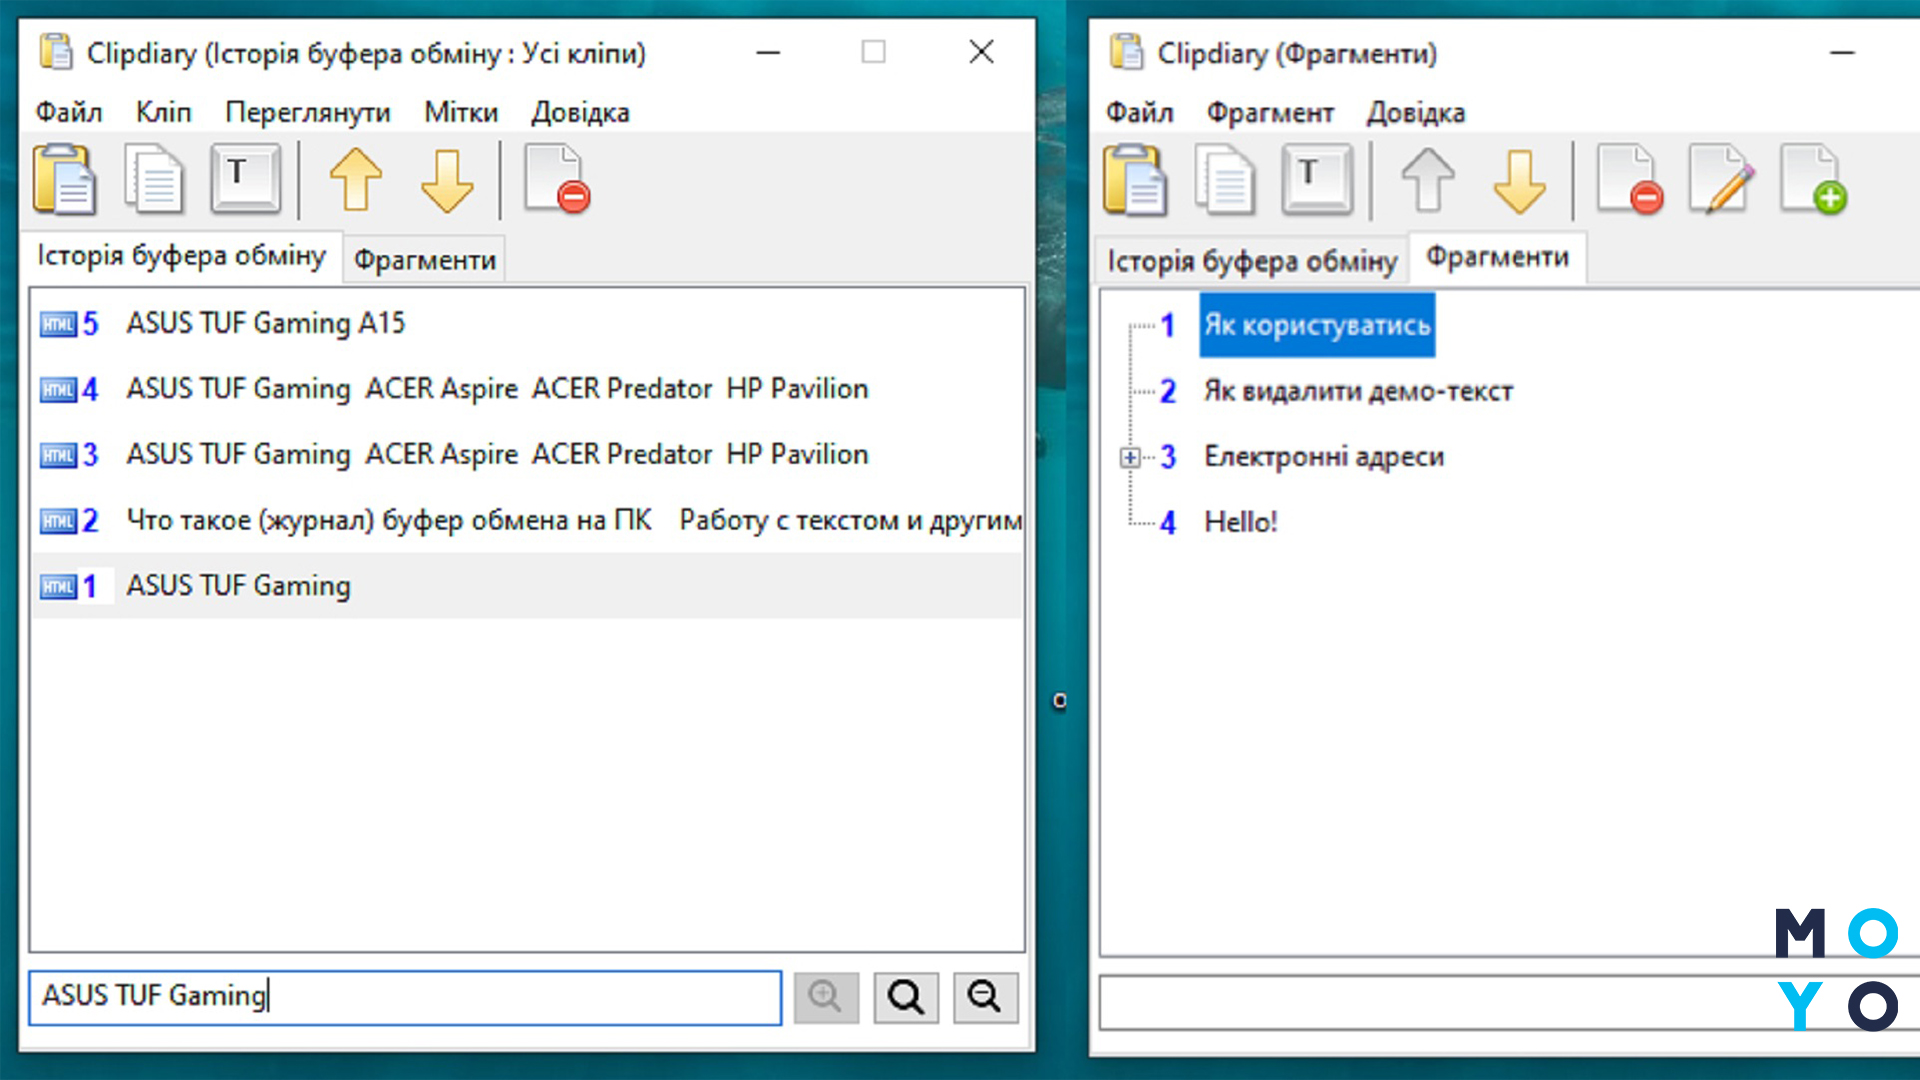The width and height of the screenshot is (1920, 1080).
Task: Click edit fragment pencil icon
Action: (1721, 180)
